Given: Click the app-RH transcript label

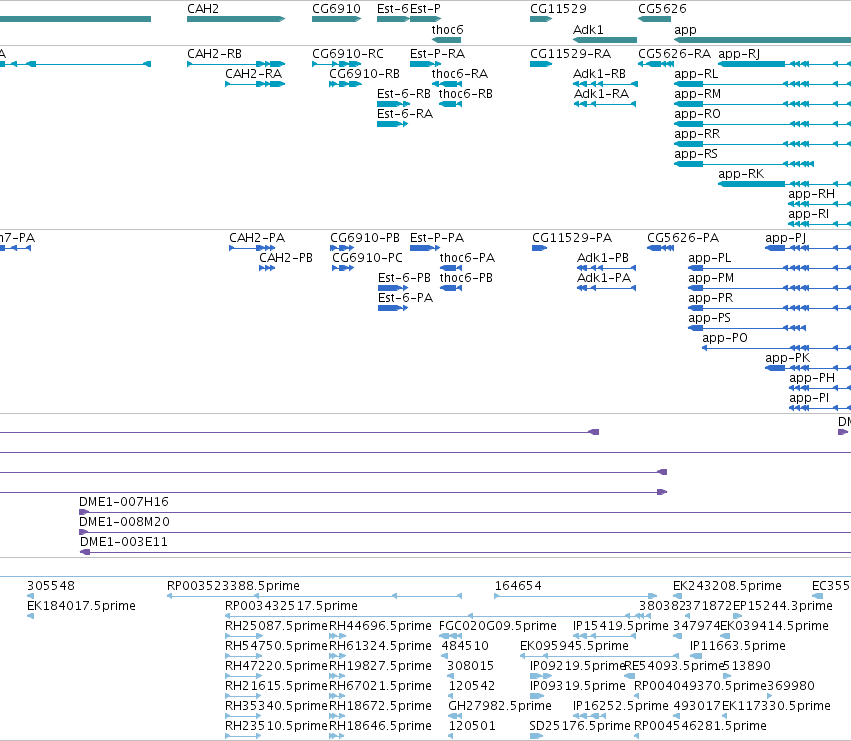Looking at the screenshot, I should (x=812, y=194).
